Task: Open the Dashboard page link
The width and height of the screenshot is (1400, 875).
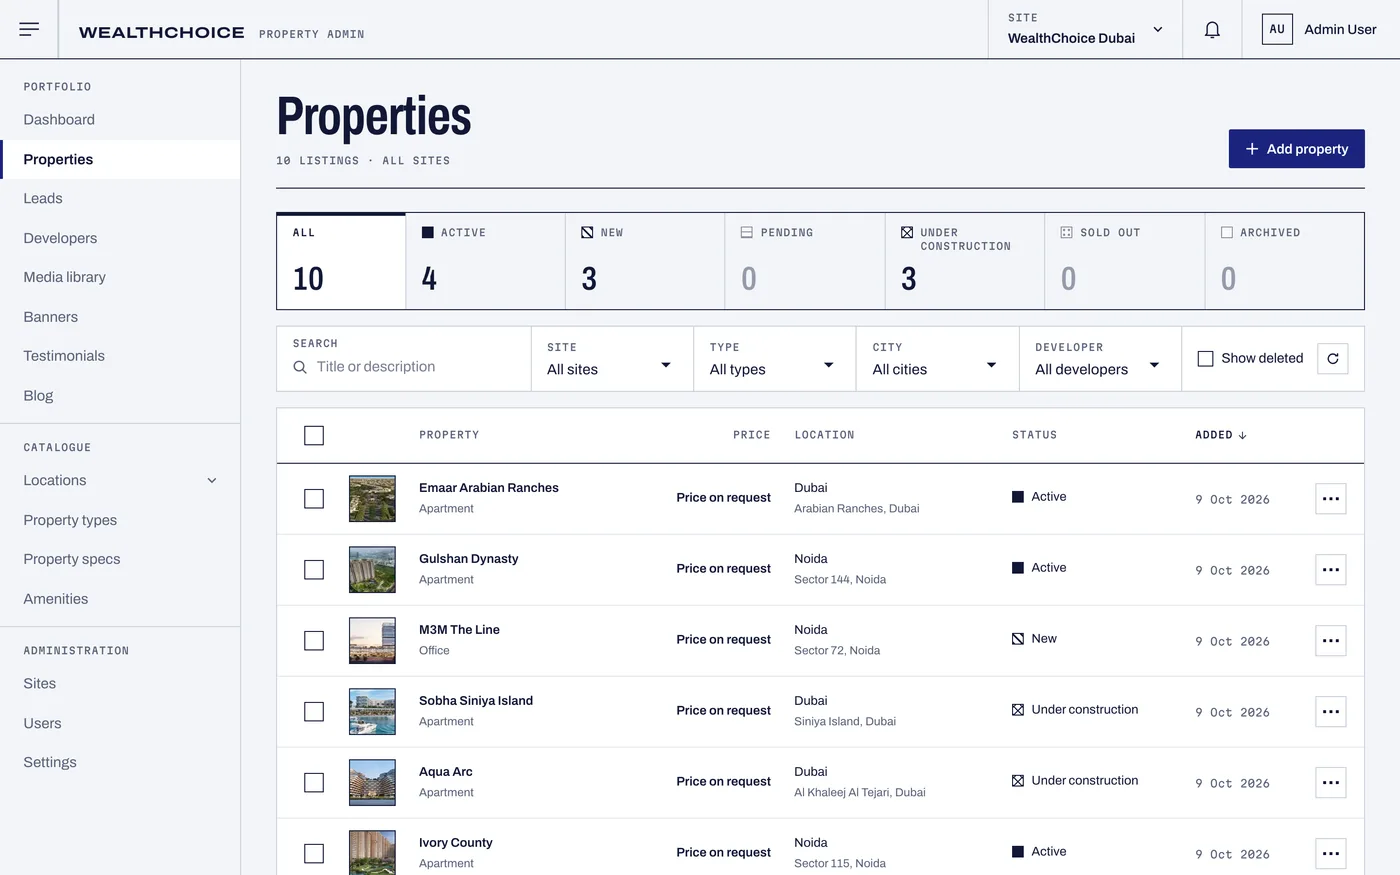Action: click(x=120, y=119)
